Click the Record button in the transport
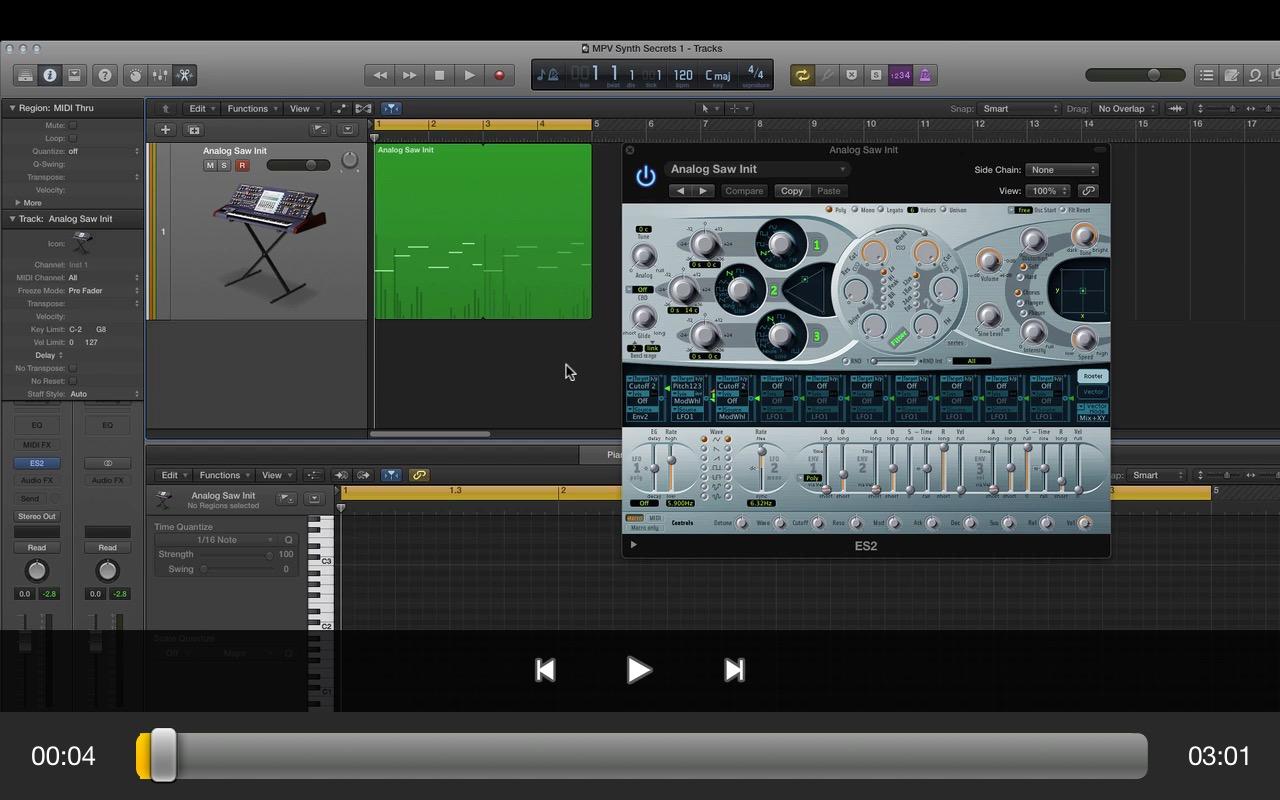 click(x=499, y=75)
